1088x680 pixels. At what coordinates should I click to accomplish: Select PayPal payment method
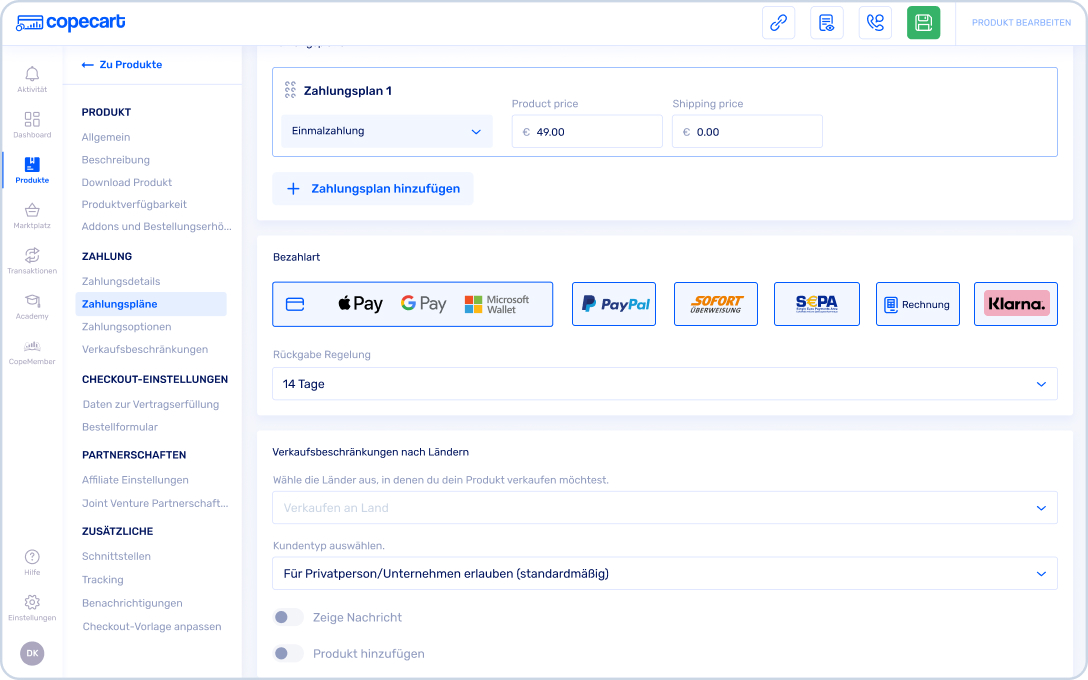coord(614,304)
